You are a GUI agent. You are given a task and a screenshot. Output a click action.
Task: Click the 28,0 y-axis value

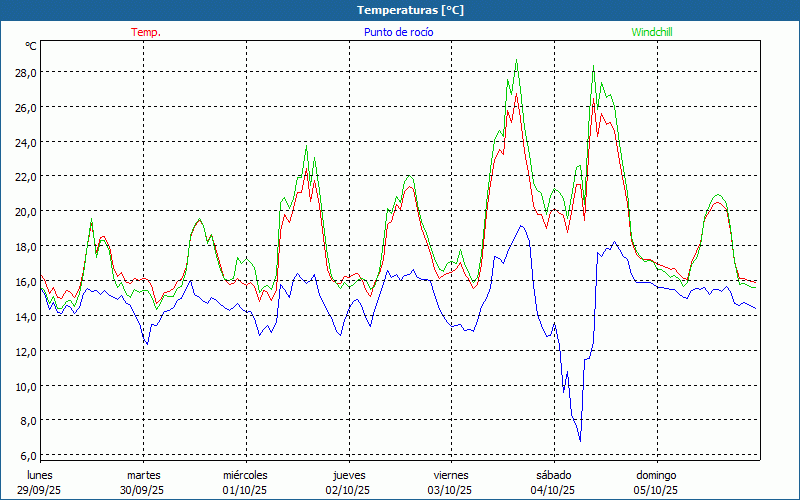coord(25,73)
